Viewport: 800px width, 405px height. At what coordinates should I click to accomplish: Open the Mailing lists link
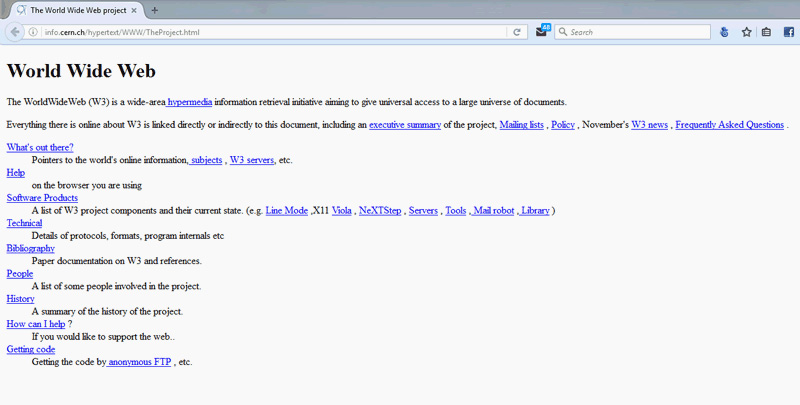521,125
